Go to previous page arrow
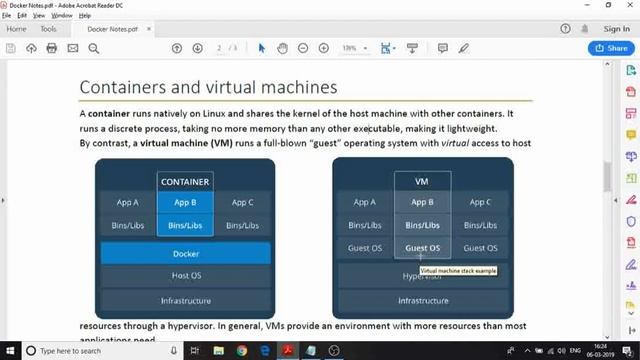This screenshot has height=360, width=640. 177,49
